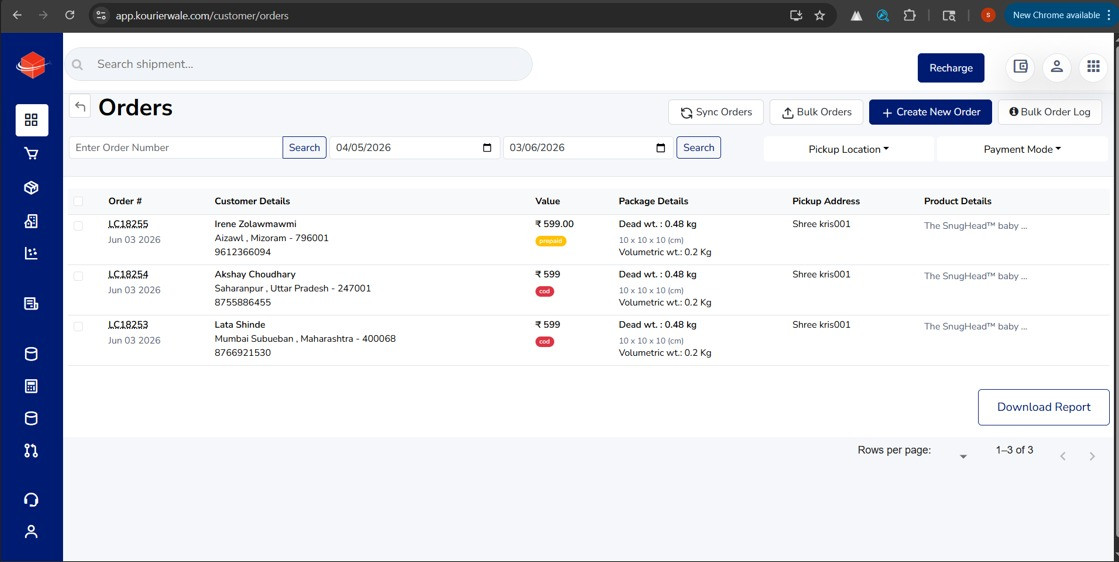Viewport: 1119px width, 562px height.
Task: Open the user profile icon in sidebar
Action: (31, 531)
